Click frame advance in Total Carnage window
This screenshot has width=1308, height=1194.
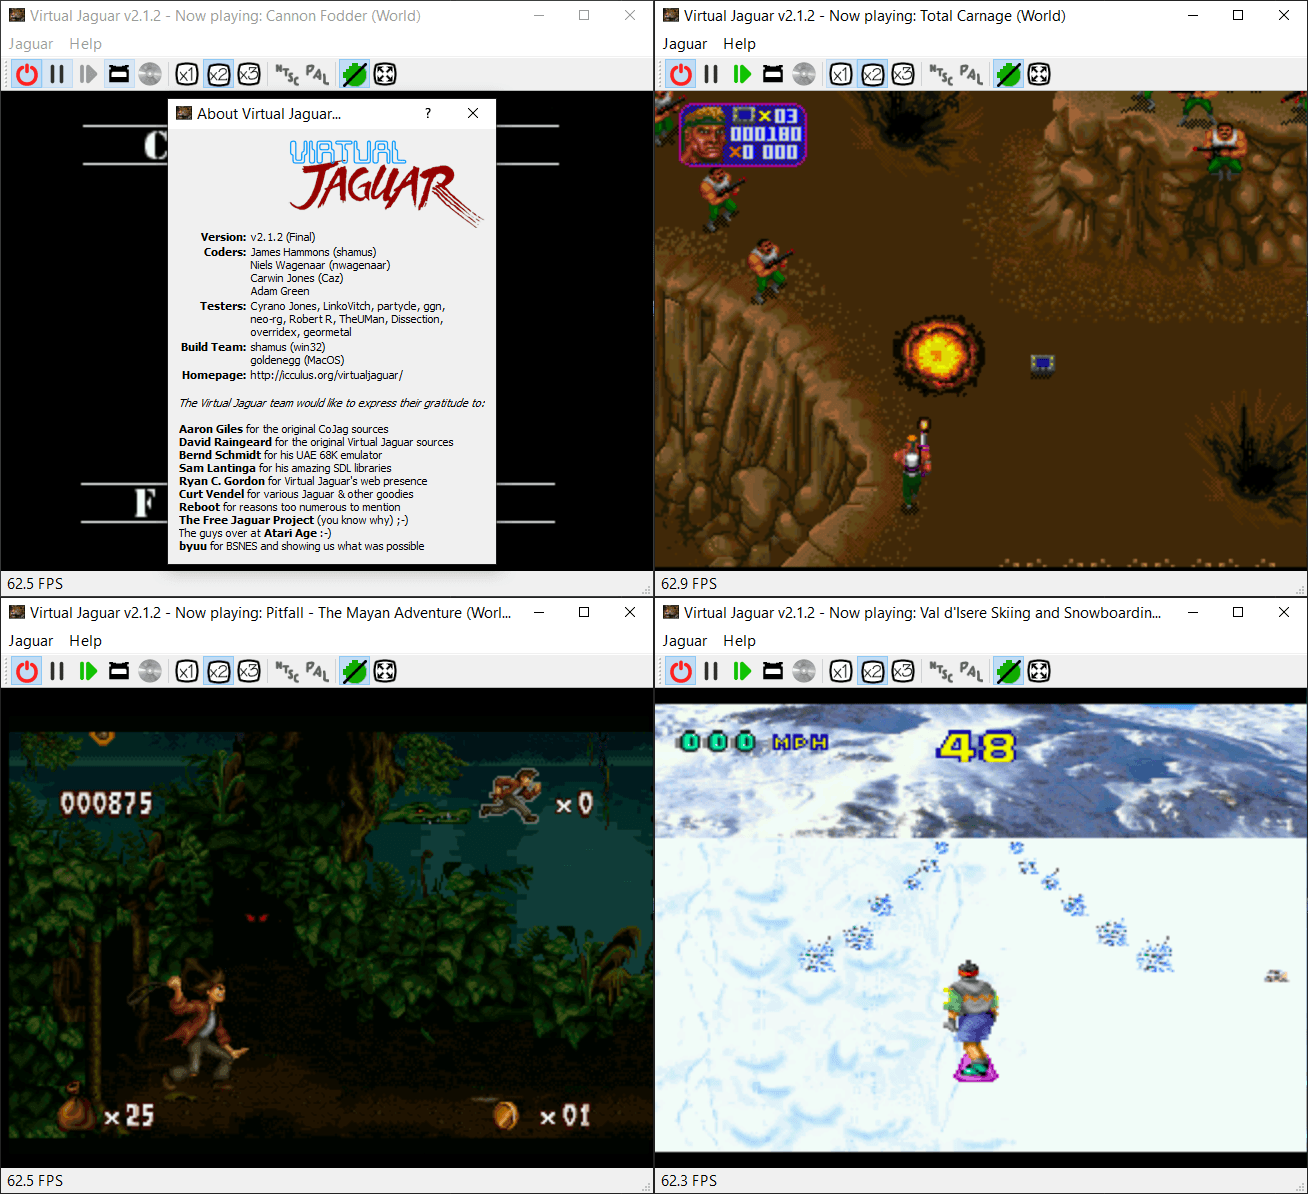point(742,74)
